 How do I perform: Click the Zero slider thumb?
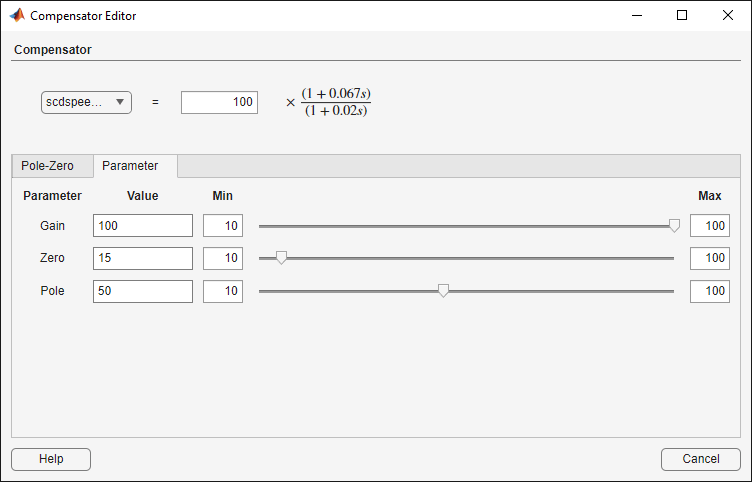[281, 258]
